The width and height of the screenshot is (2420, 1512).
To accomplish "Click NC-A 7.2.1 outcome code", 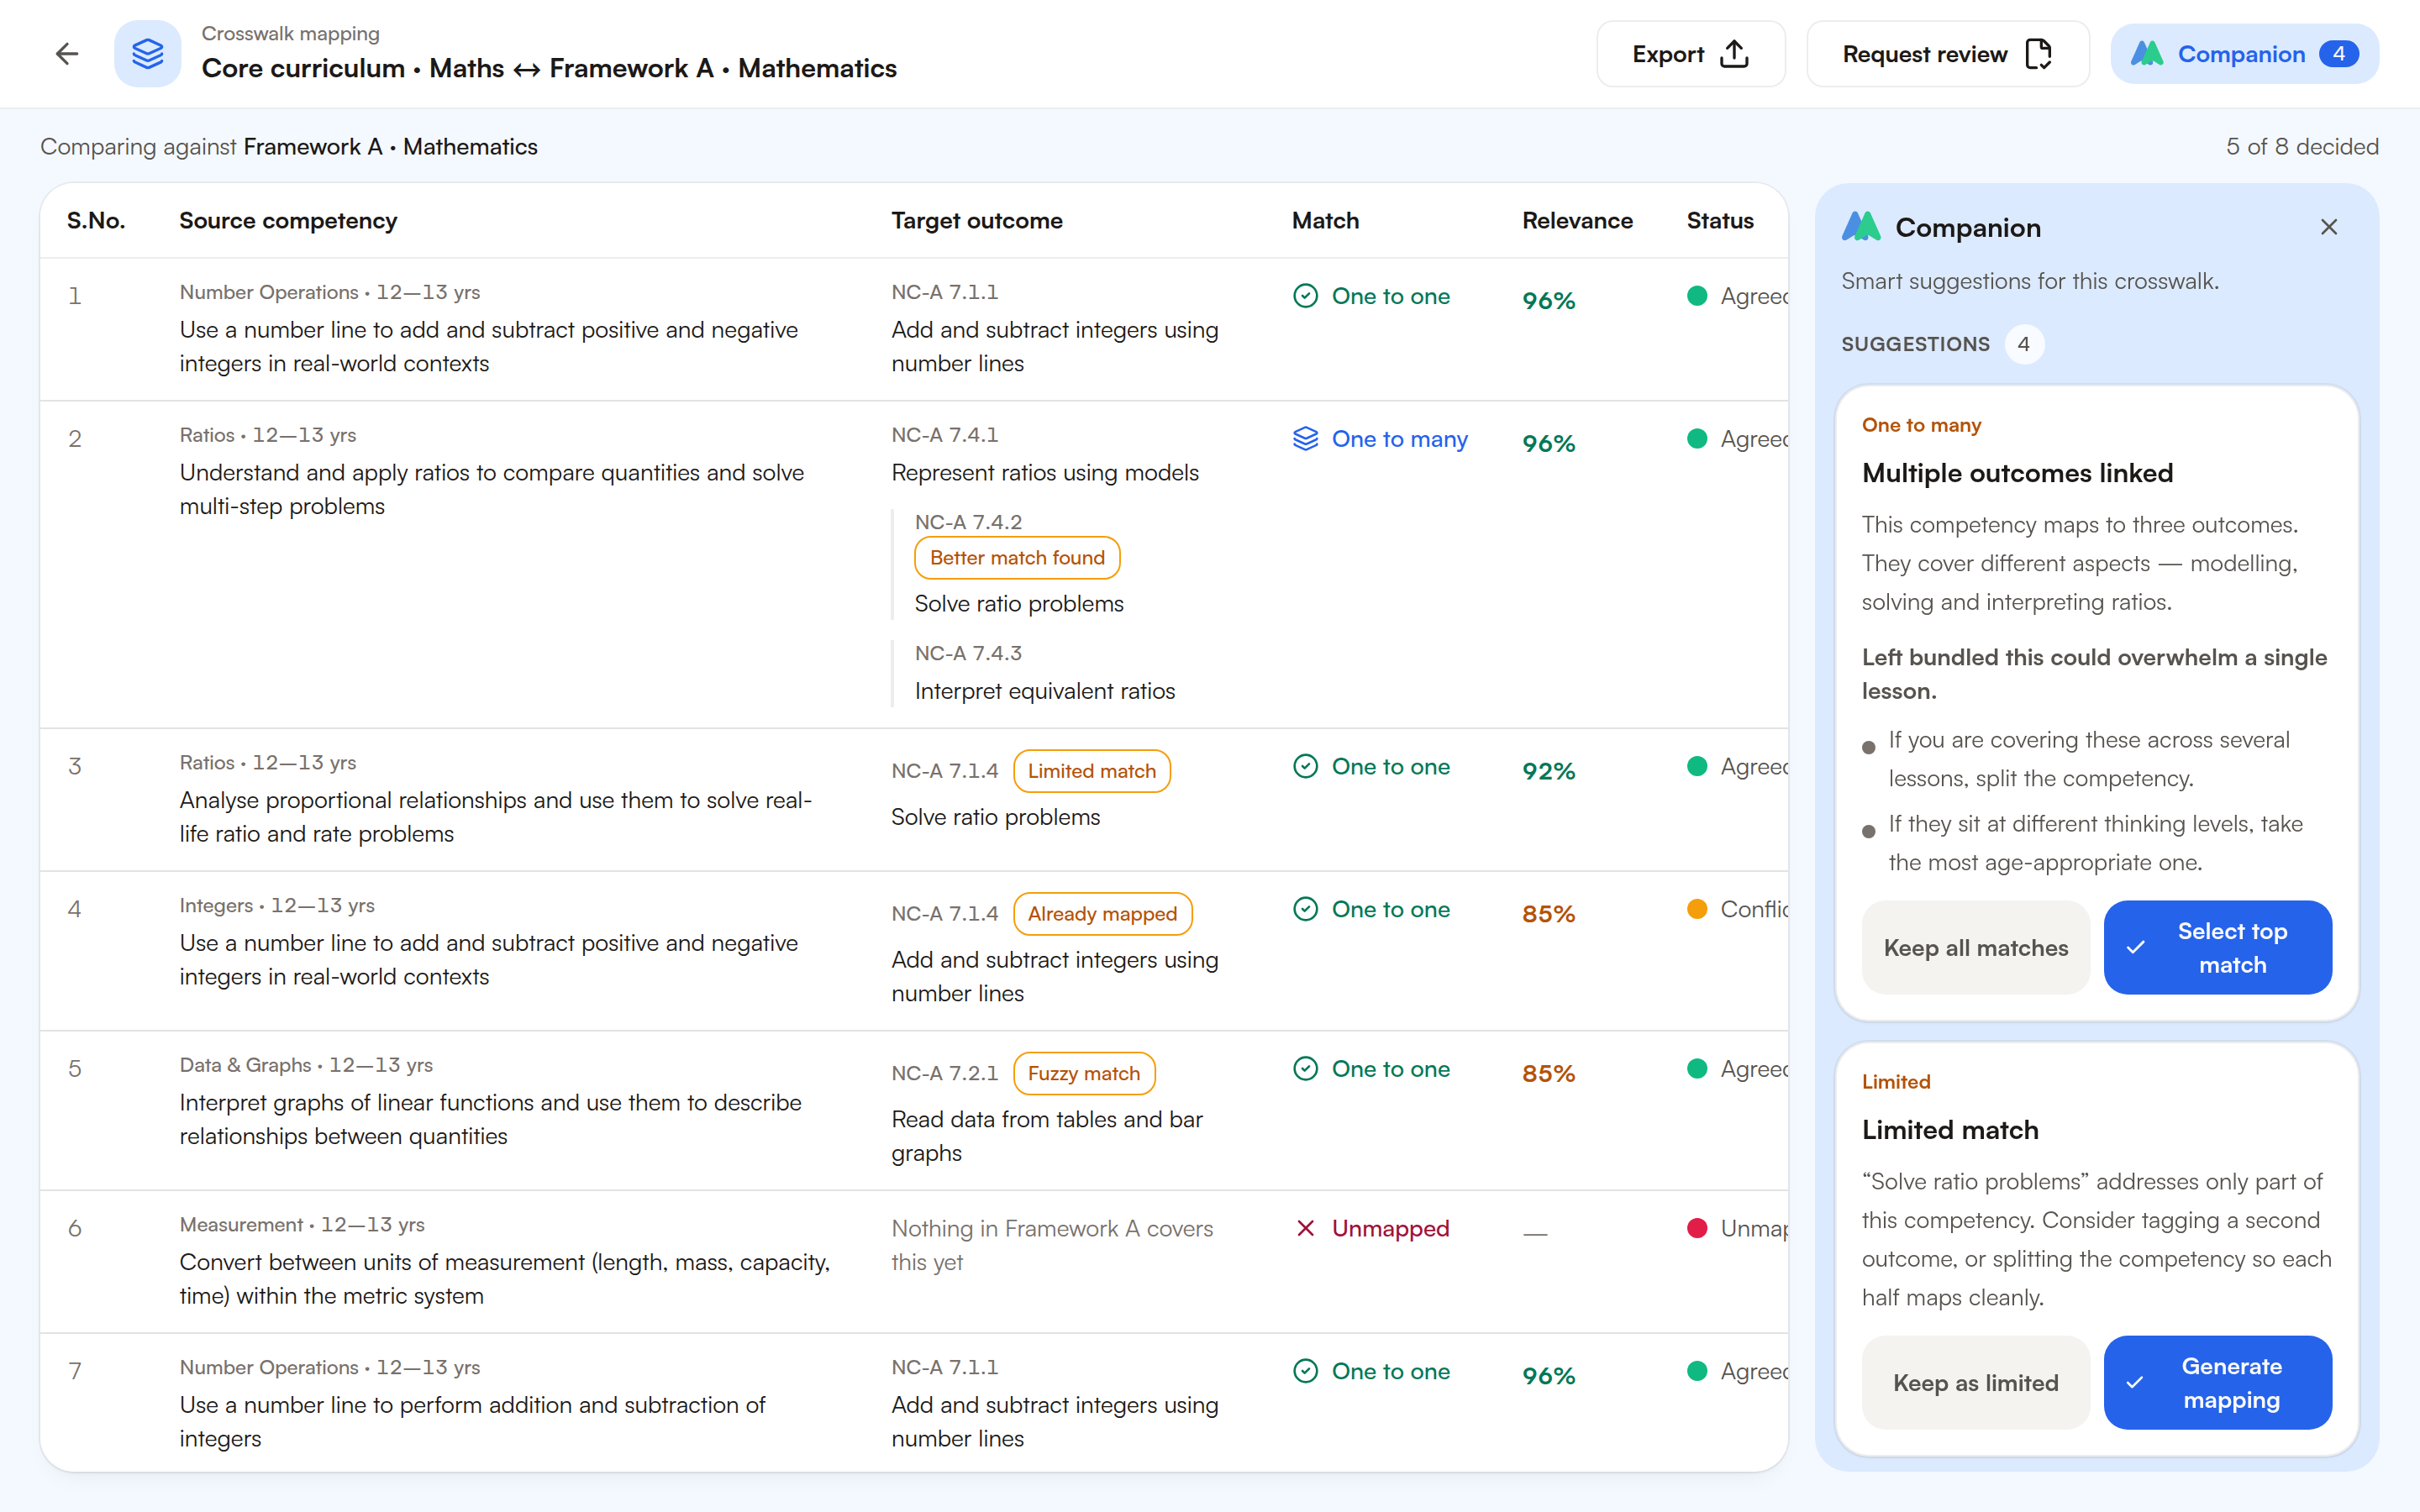I will click(944, 1073).
